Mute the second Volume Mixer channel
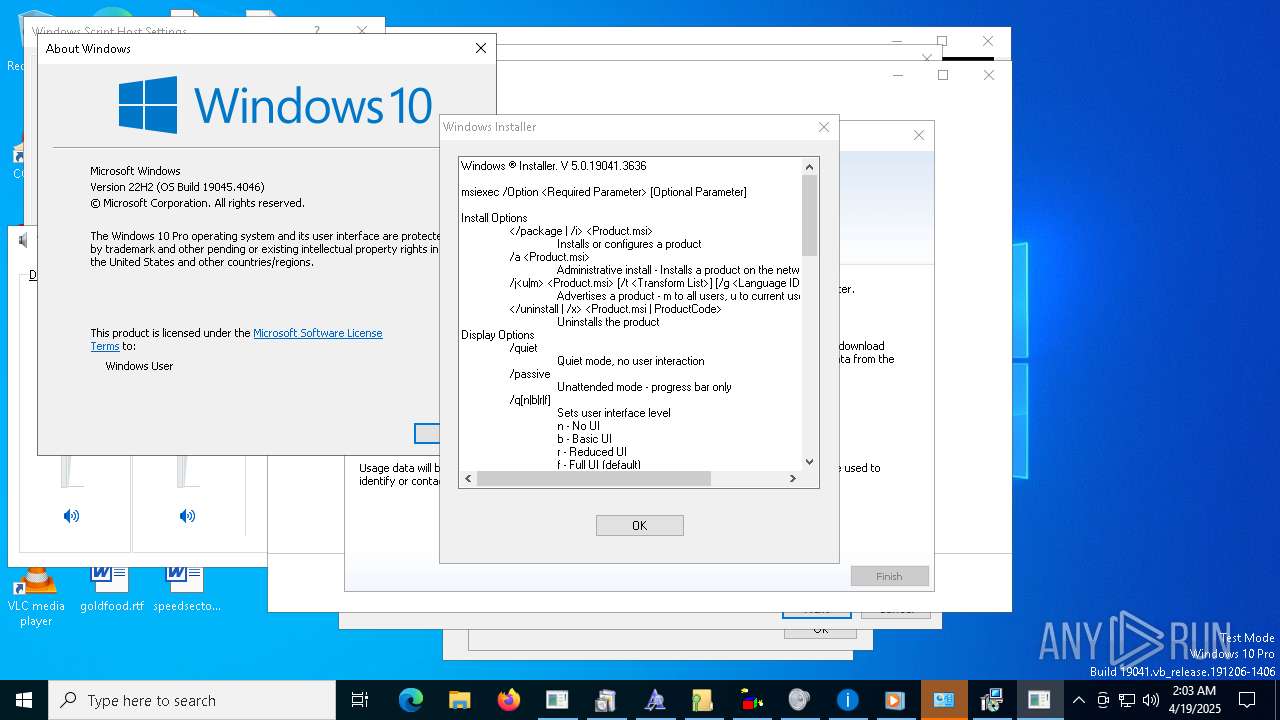Screen dimensions: 1280x720 coord(187,516)
